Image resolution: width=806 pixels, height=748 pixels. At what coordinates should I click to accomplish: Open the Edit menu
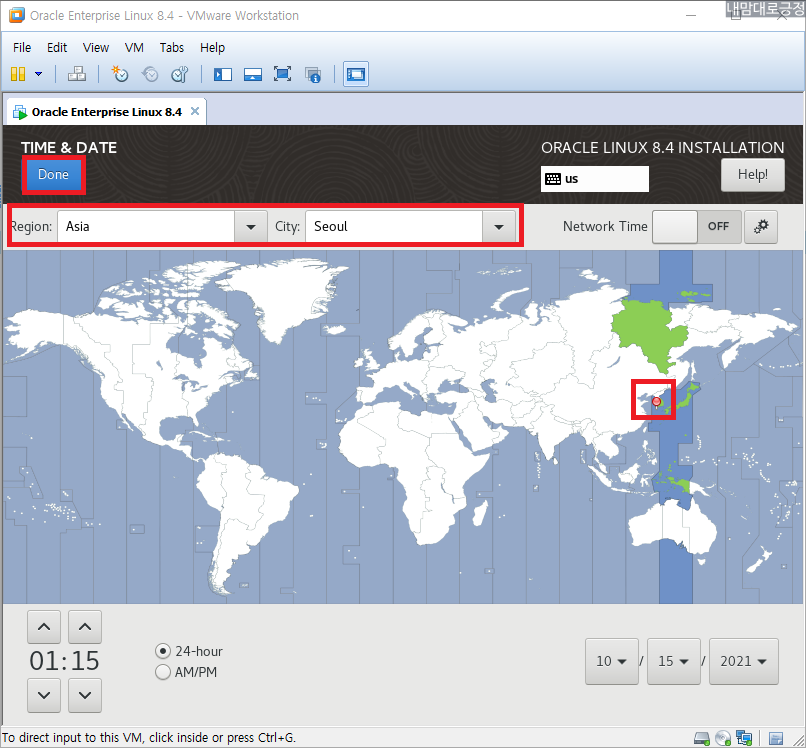57,48
